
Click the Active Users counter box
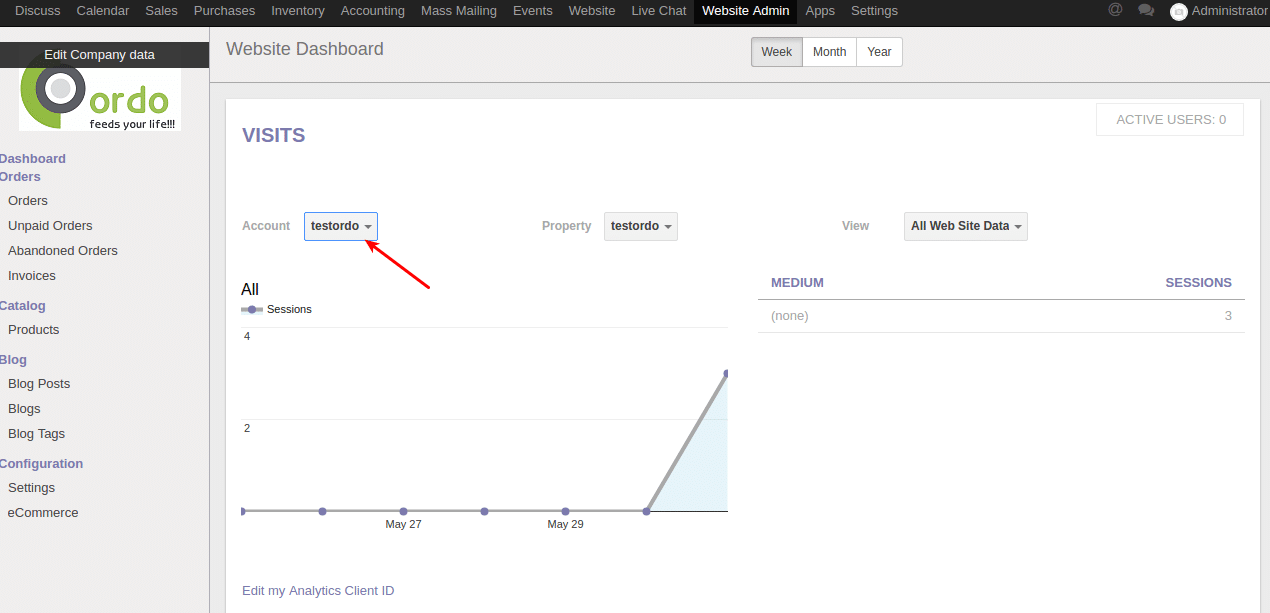[1170, 120]
